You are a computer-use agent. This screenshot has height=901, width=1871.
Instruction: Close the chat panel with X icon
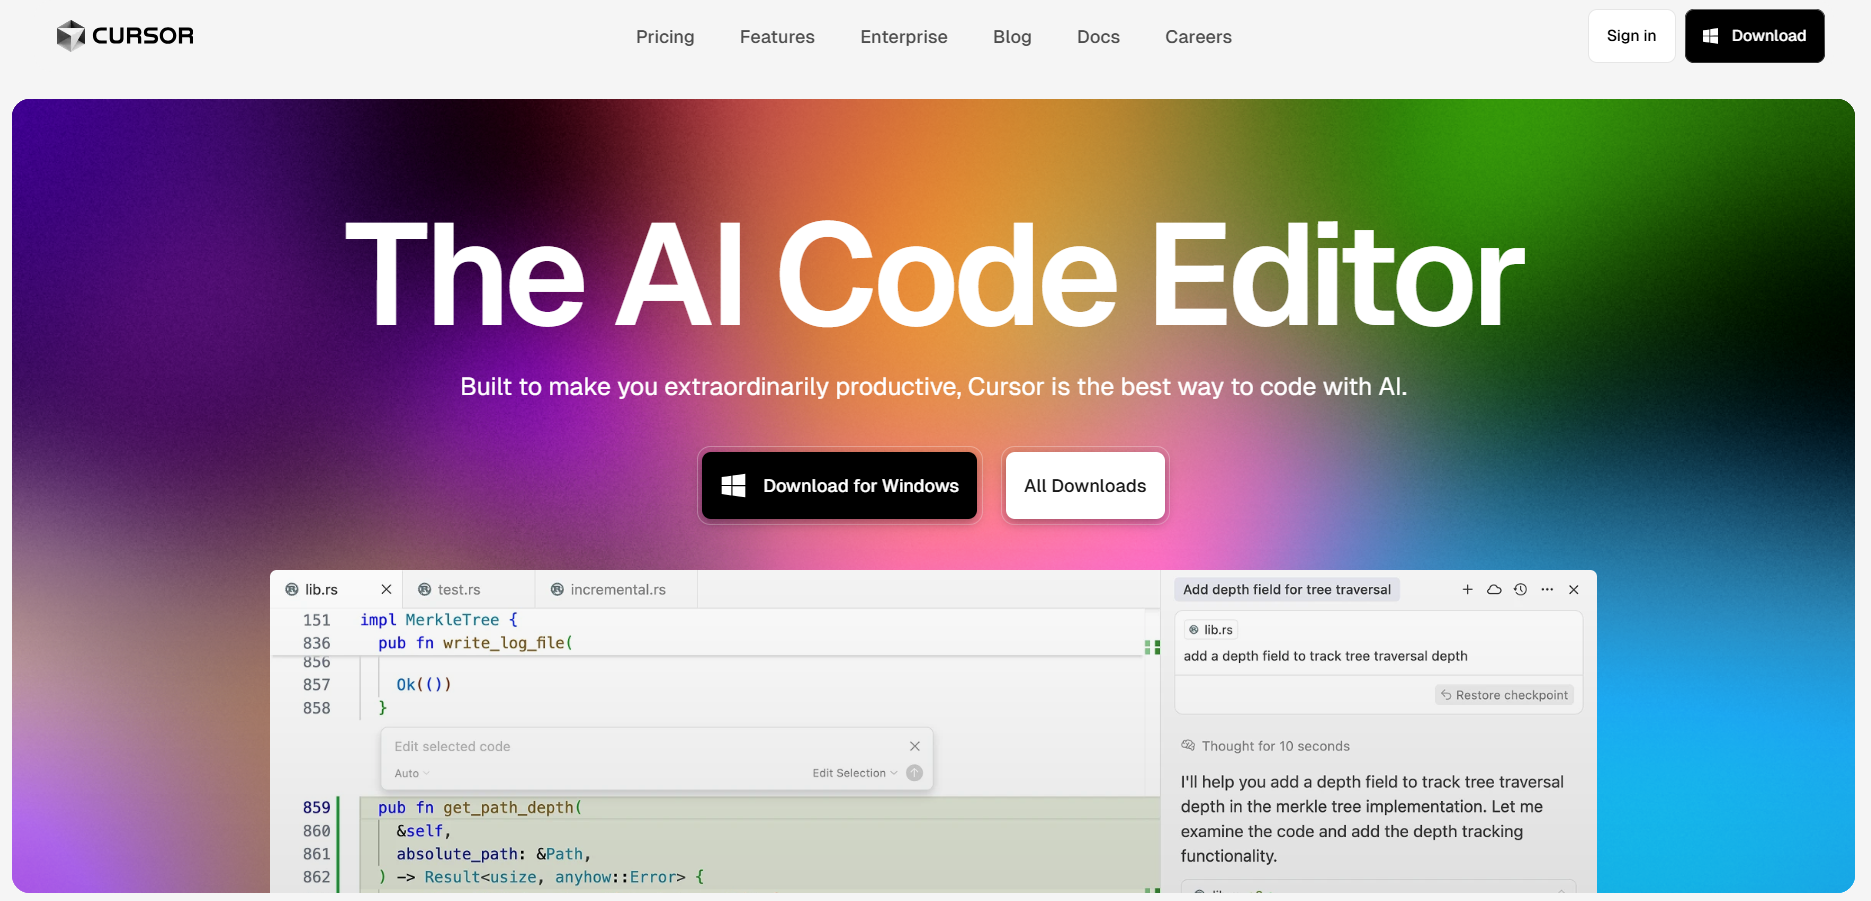tap(1574, 590)
